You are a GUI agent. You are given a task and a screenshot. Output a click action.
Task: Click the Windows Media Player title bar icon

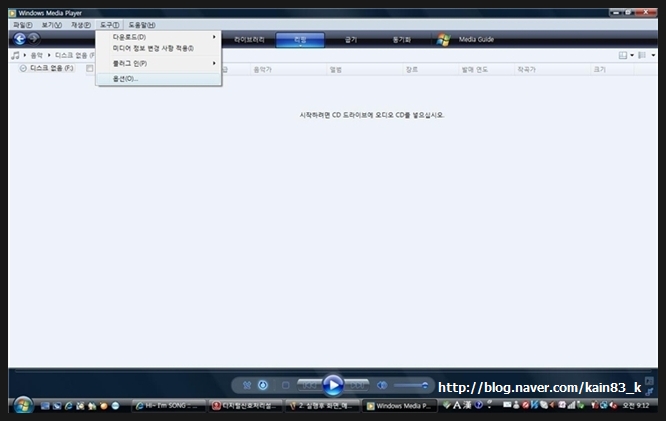pyautogui.click(x=13, y=13)
